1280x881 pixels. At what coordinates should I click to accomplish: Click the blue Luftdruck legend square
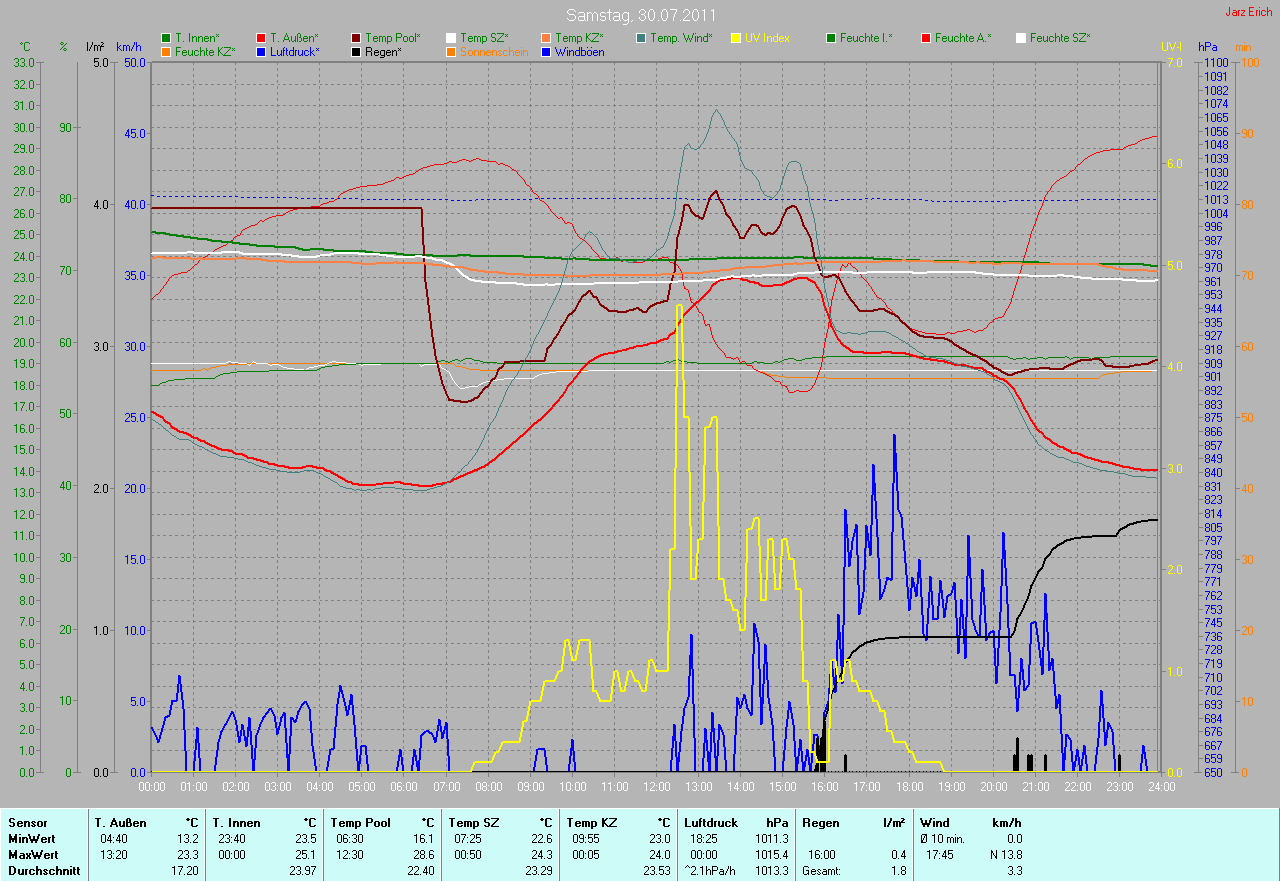tap(261, 51)
